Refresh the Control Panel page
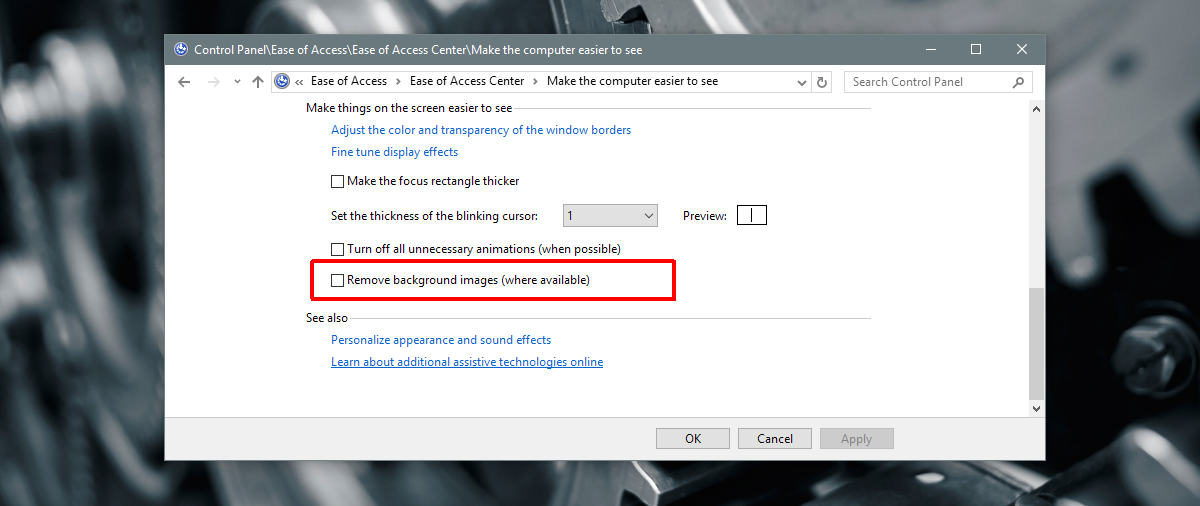This screenshot has height=506, width=1200. click(822, 82)
